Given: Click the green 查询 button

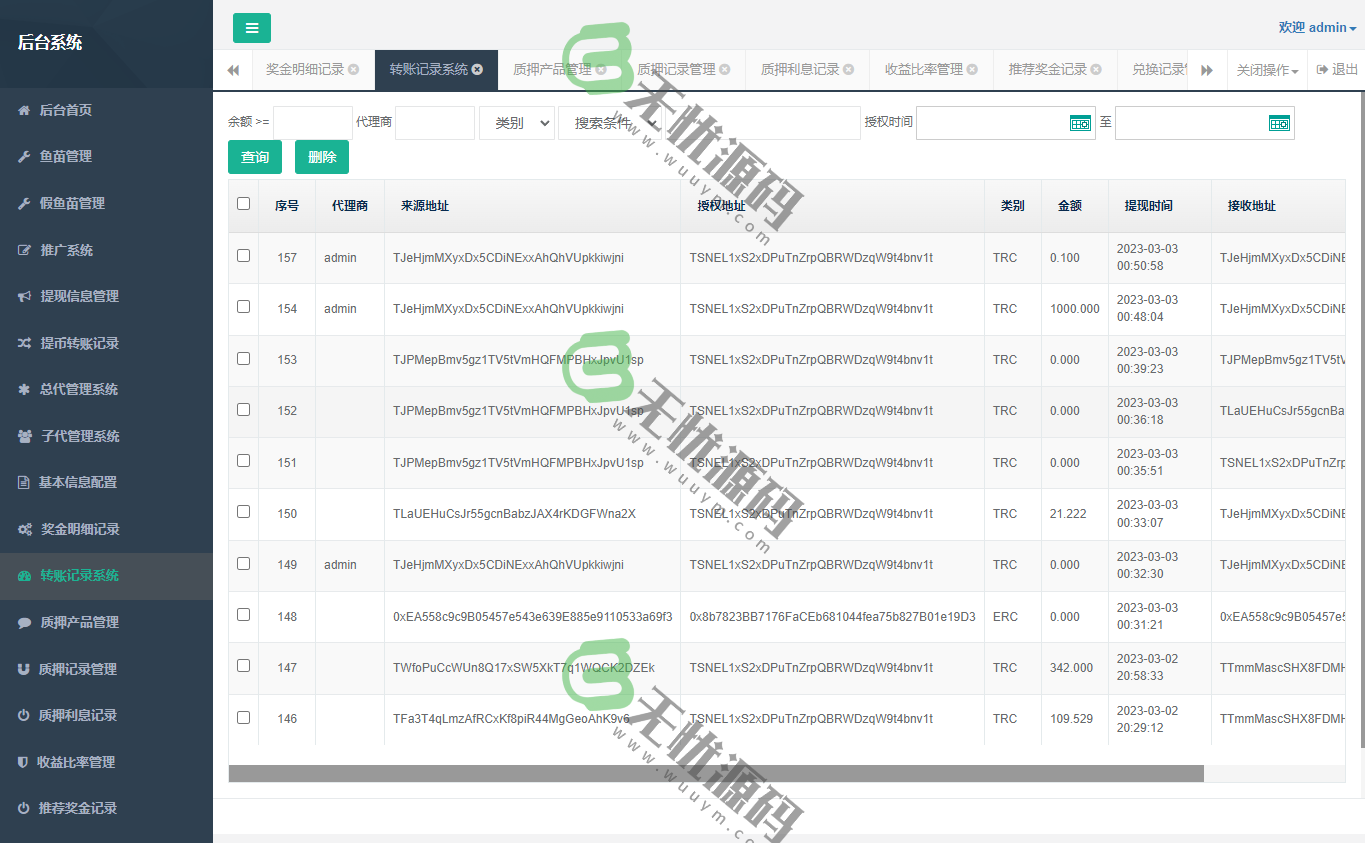Looking at the screenshot, I should (255, 157).
